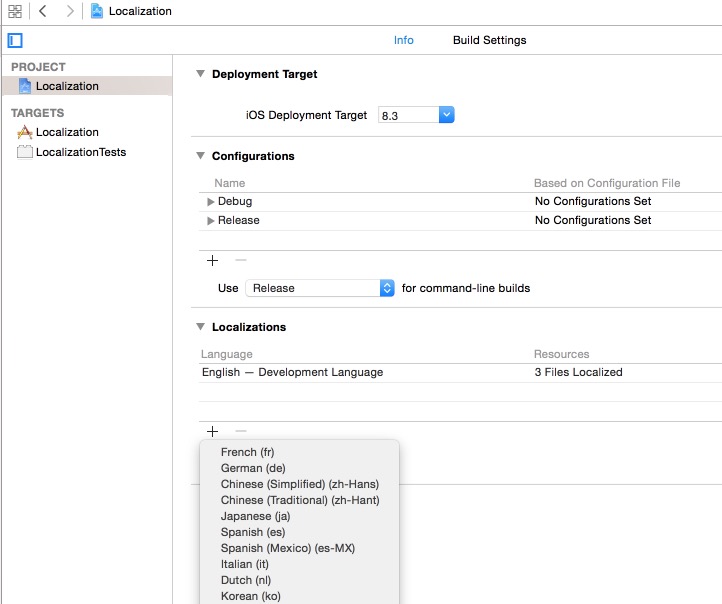Choose Korean (ko) from the menu

(x=299, y=596)
